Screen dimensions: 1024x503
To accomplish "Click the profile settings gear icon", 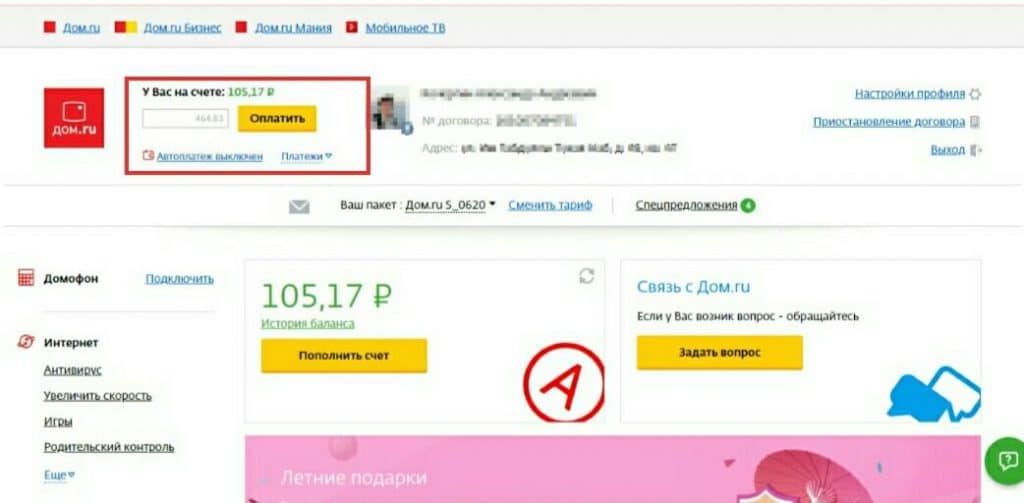I will pos(975,95).
